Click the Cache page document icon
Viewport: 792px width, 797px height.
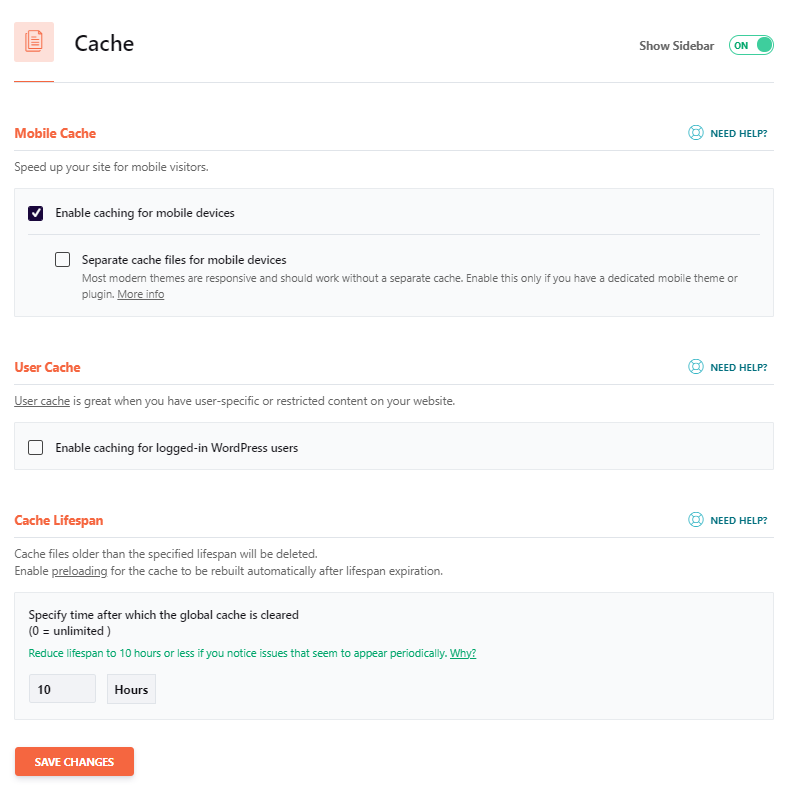[x=34, y=42]
